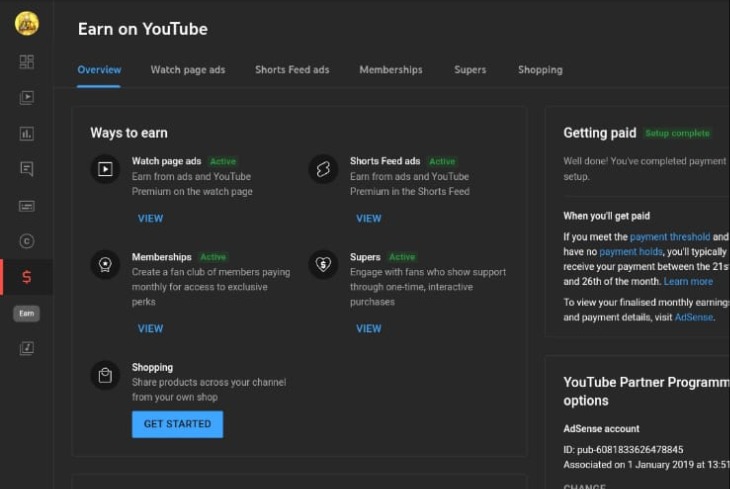Switch to the Memberships tab
The width and height of the screenshot is (730, 489).
(391, 70)
